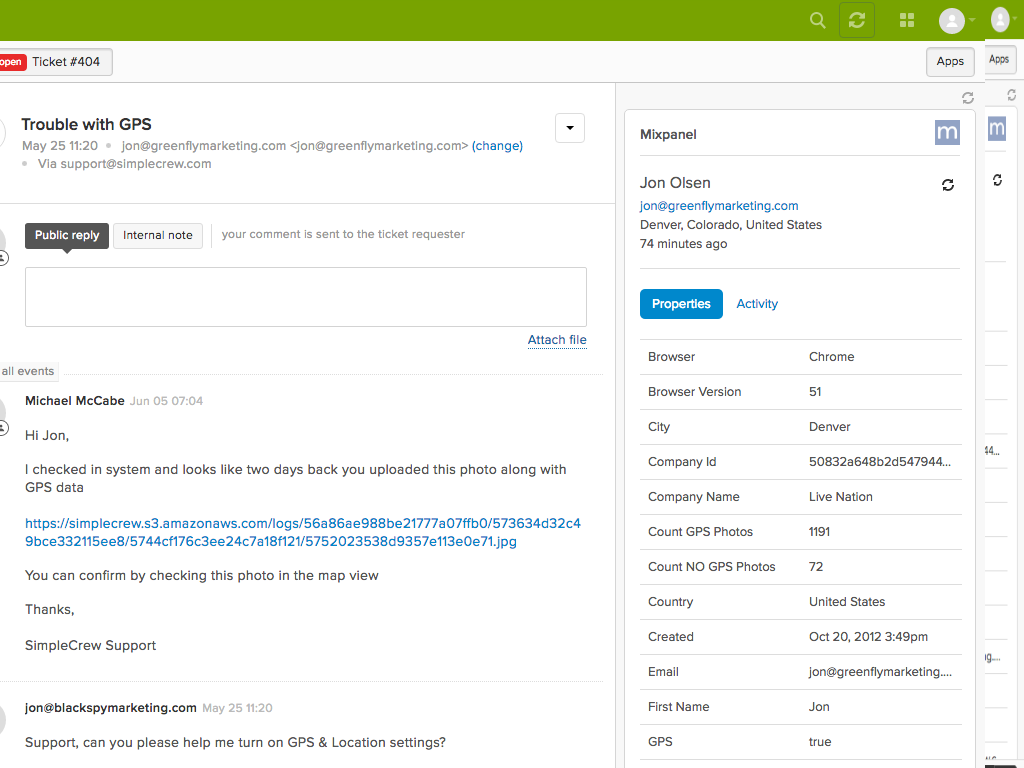Open the products grid icon

click(x=907, y=20)
